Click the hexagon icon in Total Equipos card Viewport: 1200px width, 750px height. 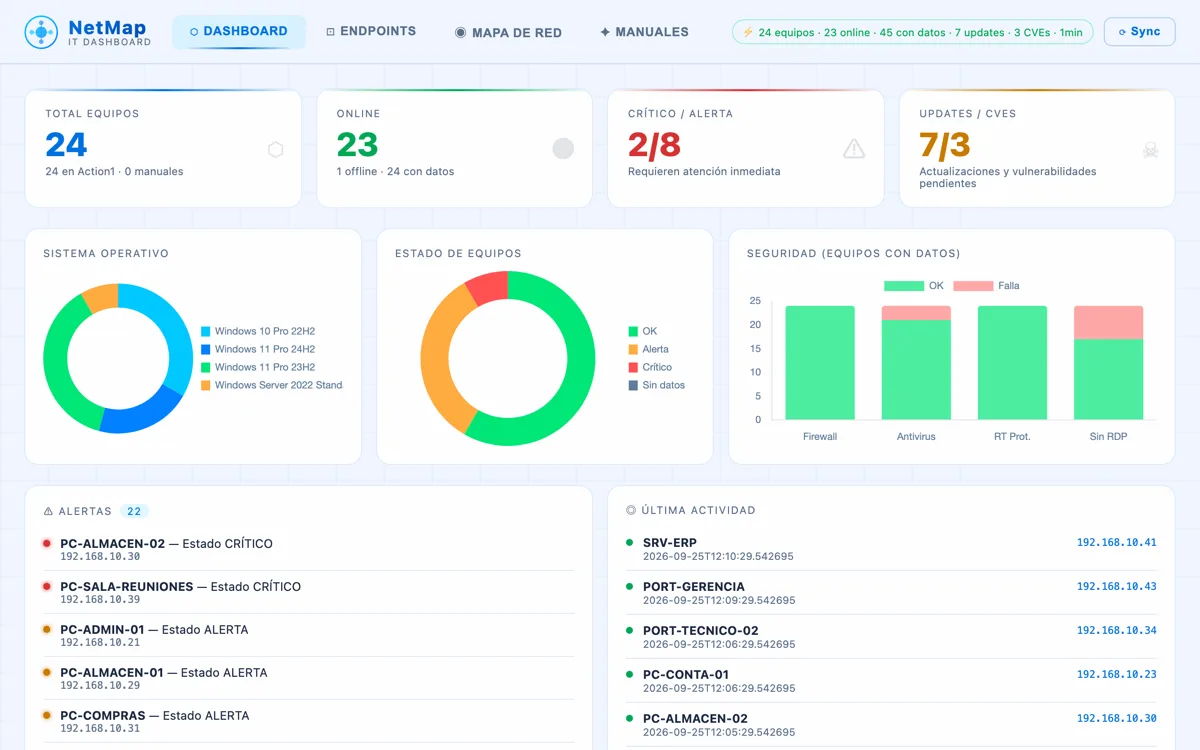click(275, 150)
